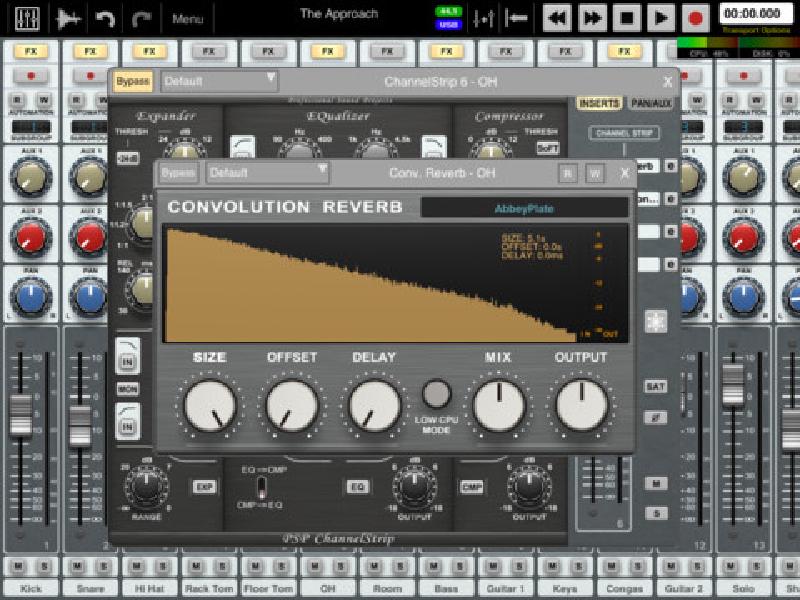
Task: Toggle the MON button in ChannelStrip
Action: point(128,389)
